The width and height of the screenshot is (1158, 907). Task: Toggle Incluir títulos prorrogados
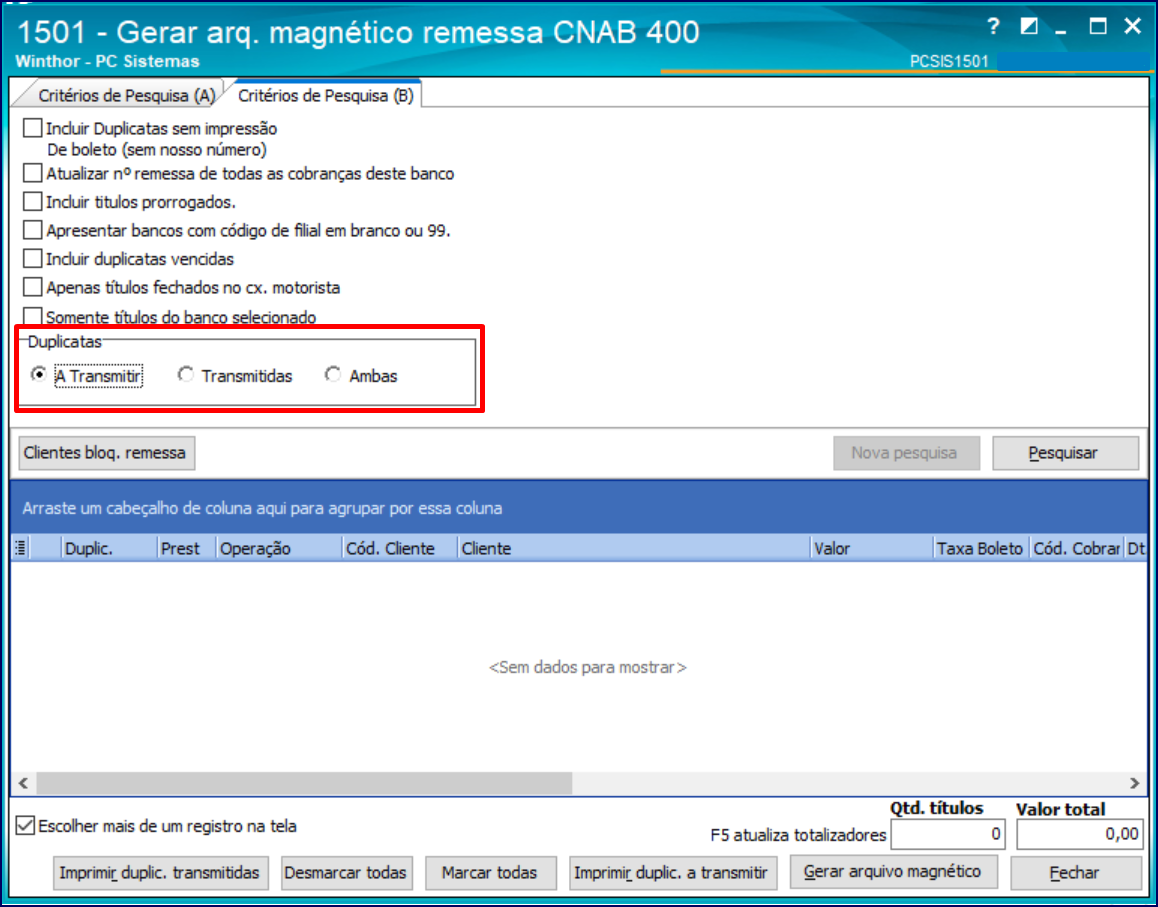tap(32, 201)
